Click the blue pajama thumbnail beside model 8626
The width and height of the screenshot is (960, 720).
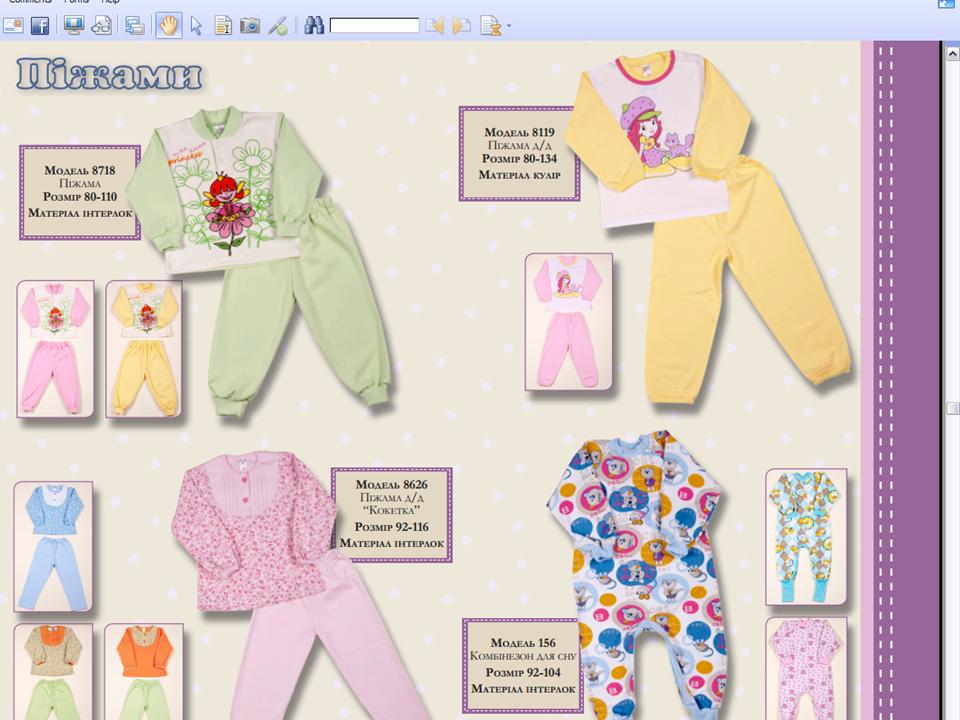53,546
